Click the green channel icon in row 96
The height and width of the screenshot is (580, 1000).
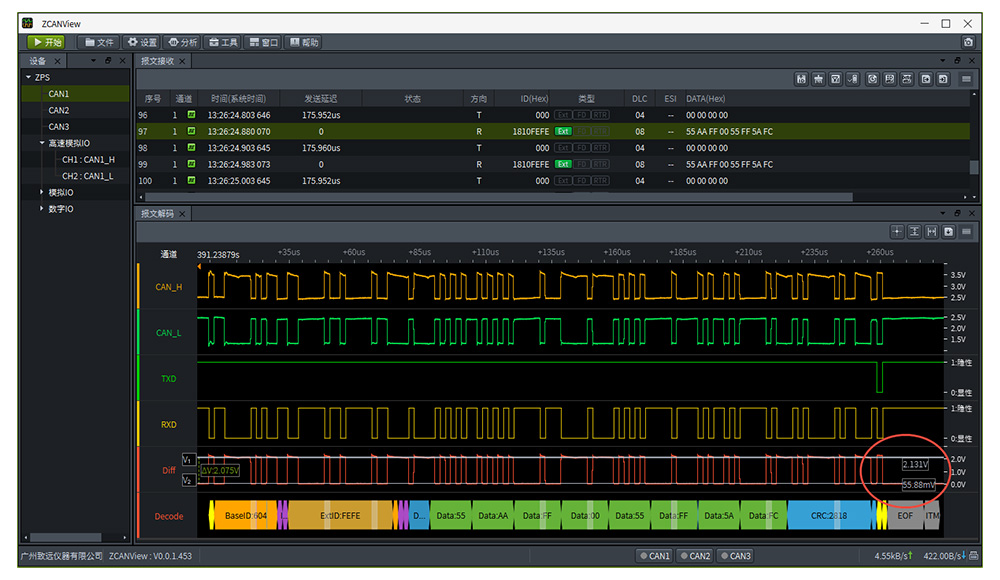click(x=191, y=115)
